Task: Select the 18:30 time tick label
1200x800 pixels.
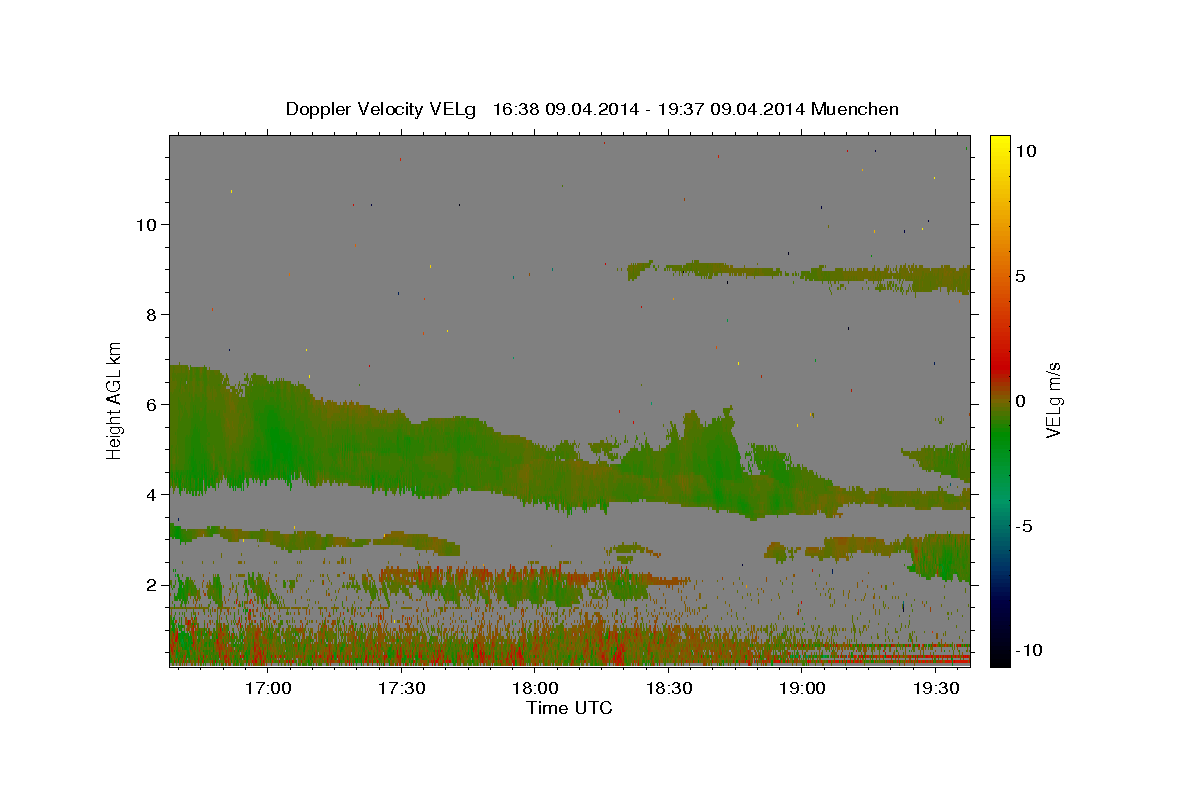Action: coord(668,688)
